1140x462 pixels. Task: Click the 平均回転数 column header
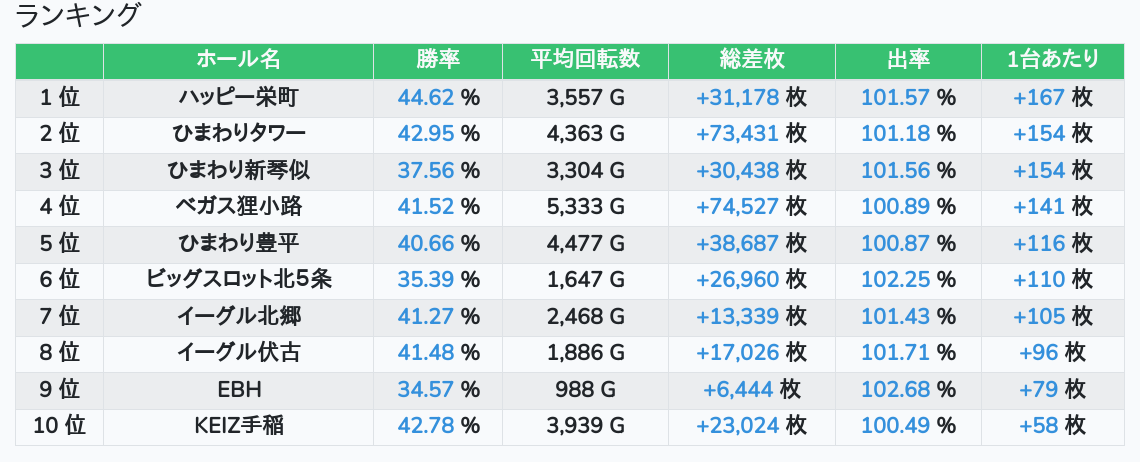[x=585, y=60]
